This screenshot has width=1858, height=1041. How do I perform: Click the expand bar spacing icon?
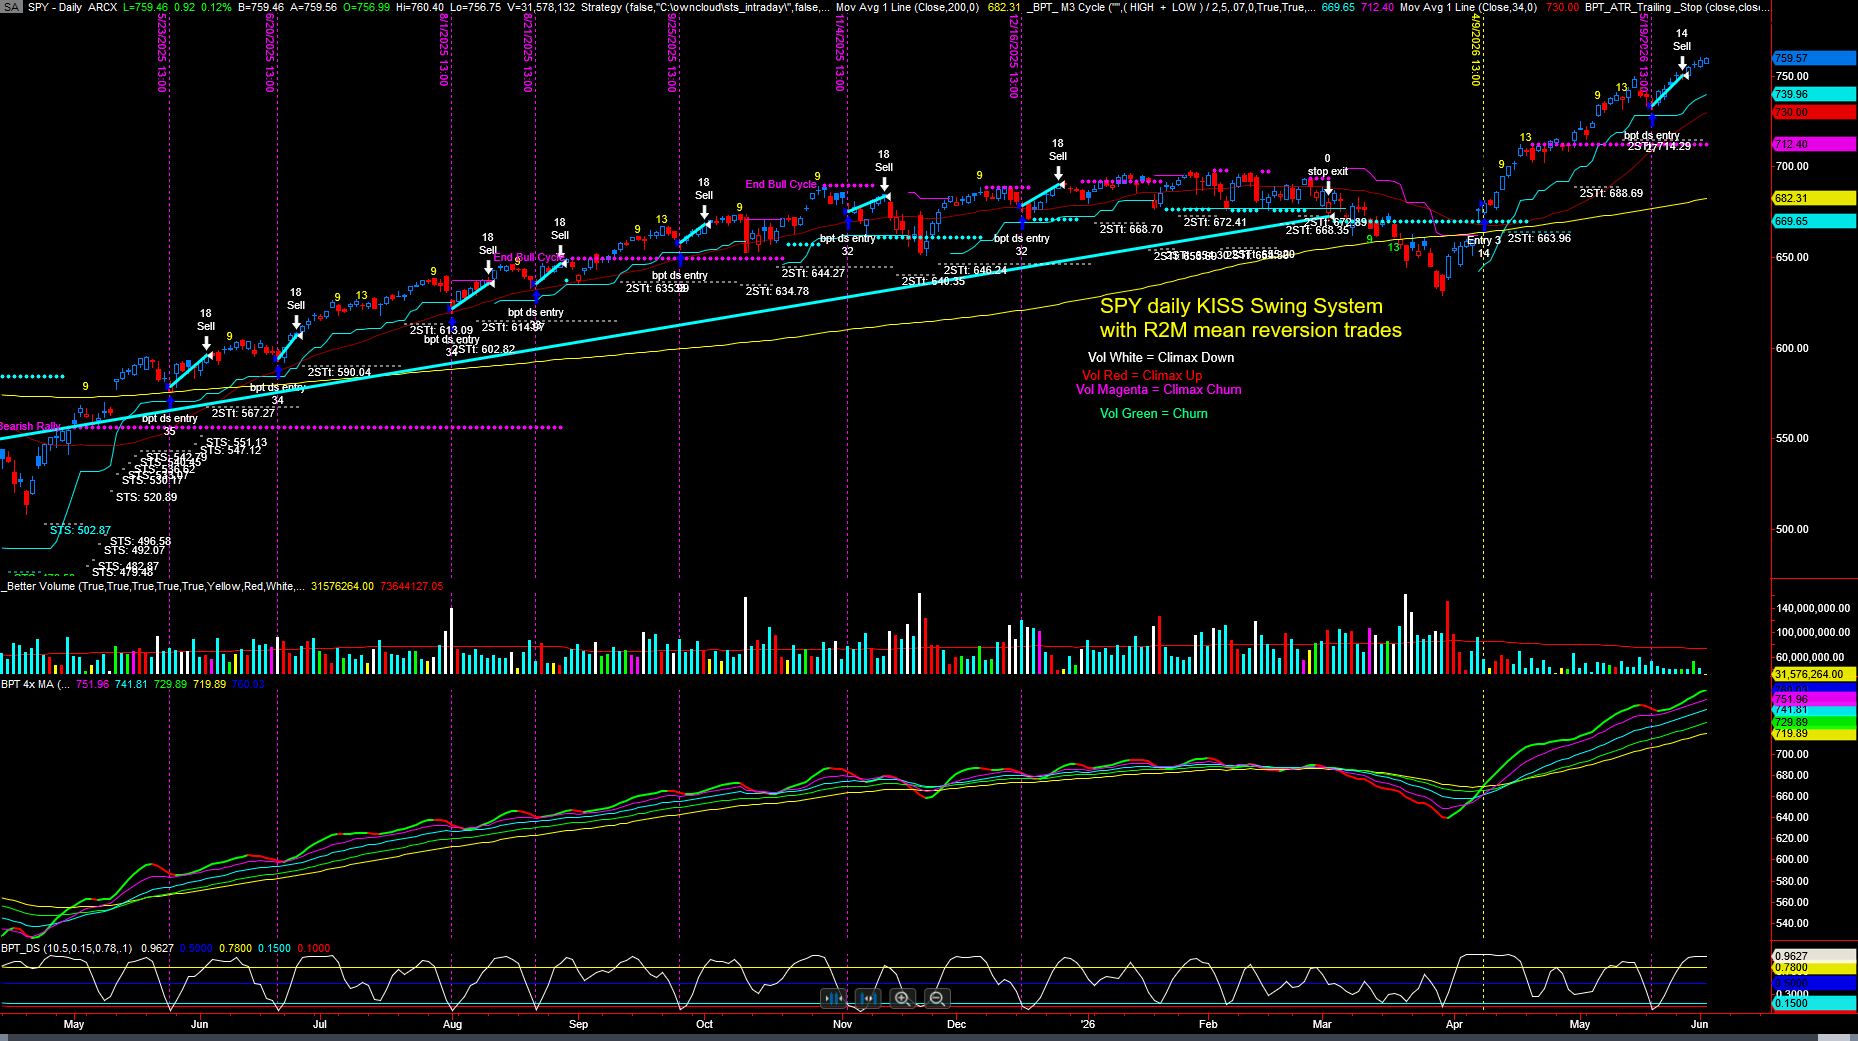(x=868, y=998)
